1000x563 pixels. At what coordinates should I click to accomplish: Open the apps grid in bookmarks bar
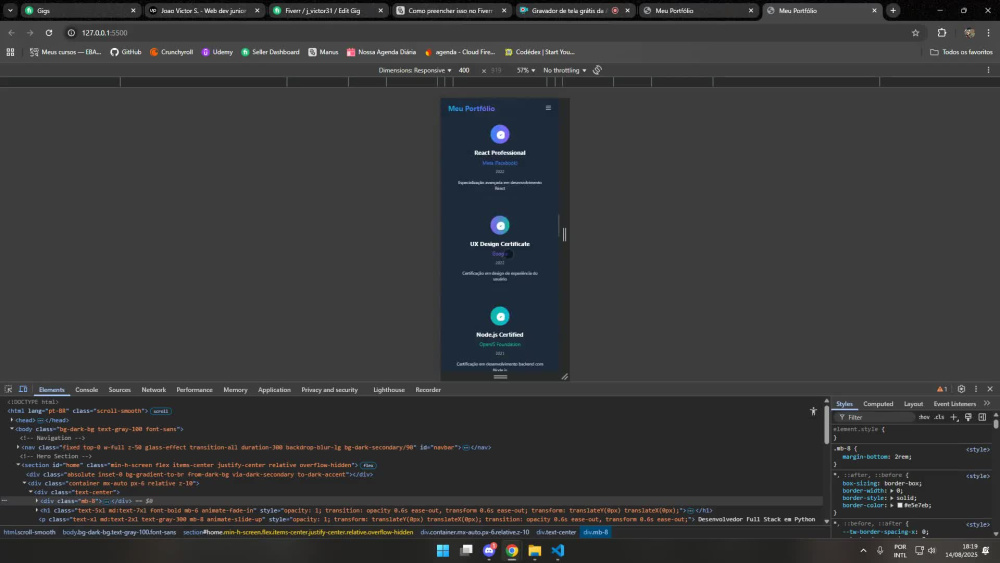pos(10,52)
